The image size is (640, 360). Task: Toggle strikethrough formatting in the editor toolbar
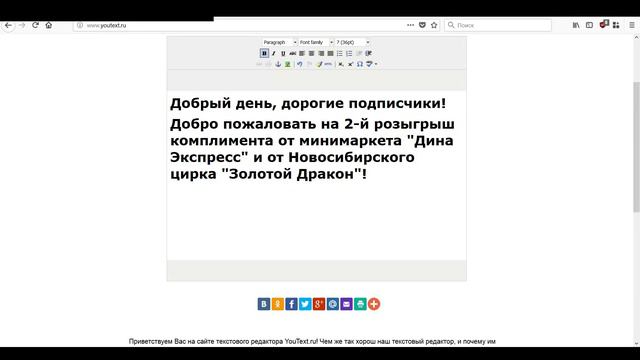293,53
